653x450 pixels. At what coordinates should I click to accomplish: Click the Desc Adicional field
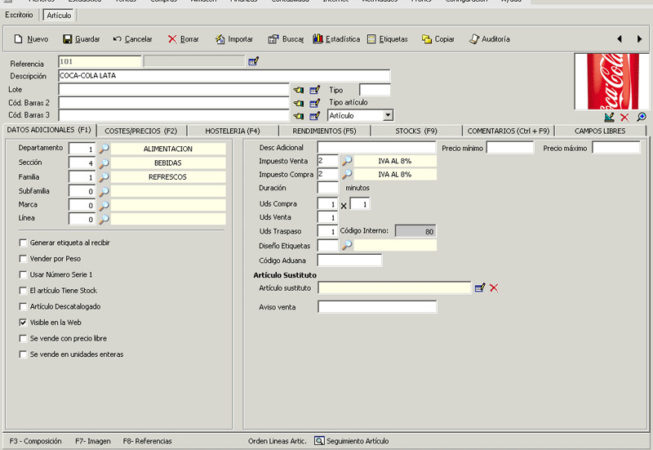376,147
